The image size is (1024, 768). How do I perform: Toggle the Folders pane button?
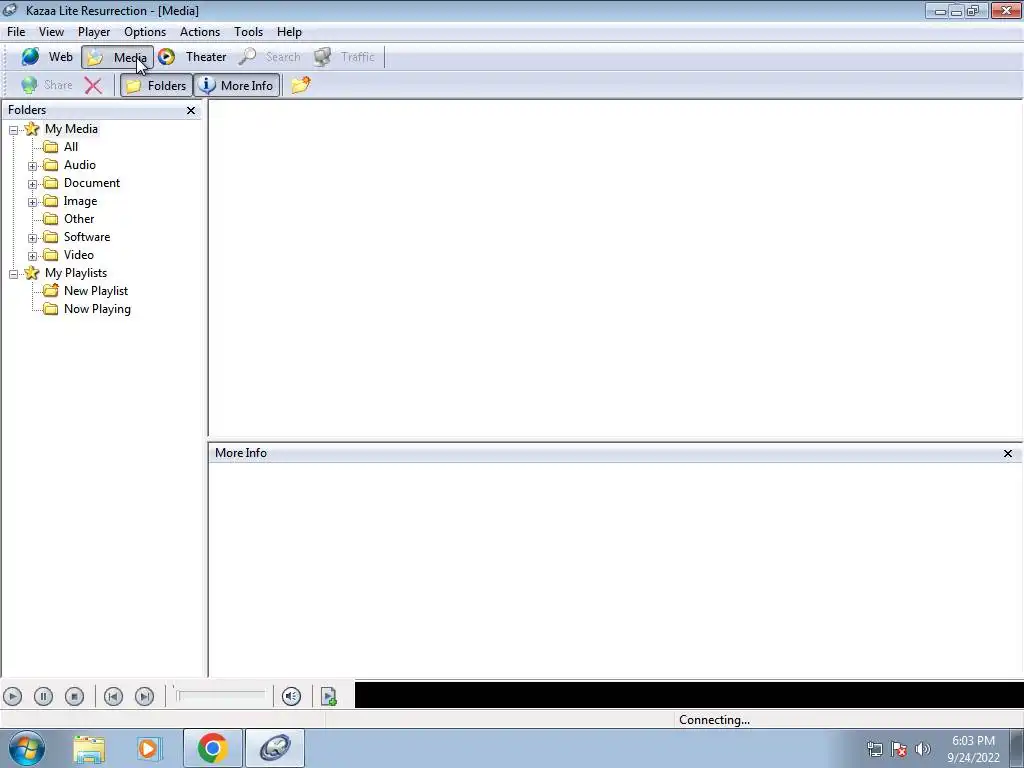tap(156, 85)
